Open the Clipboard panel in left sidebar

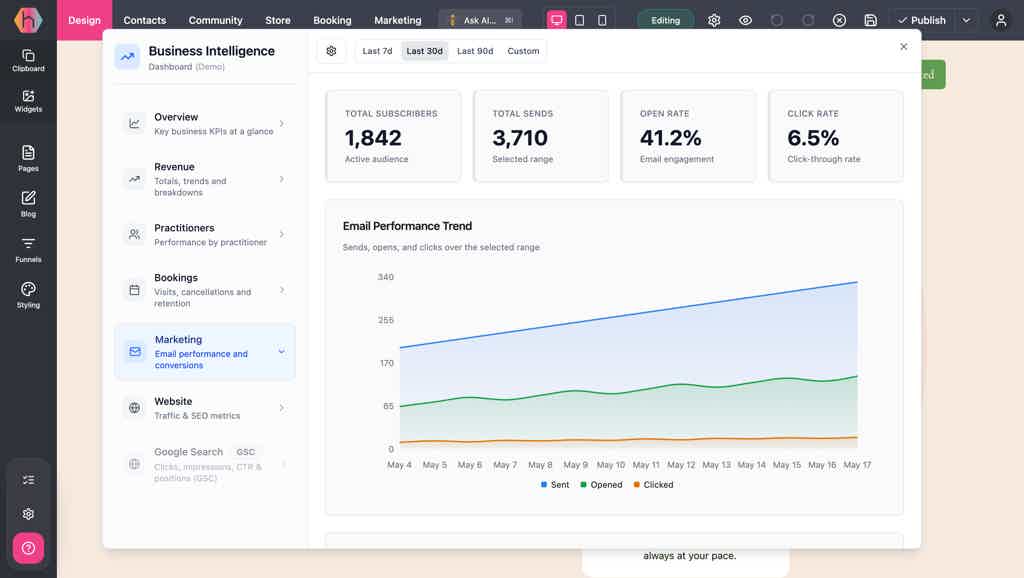tap(28, 60)
